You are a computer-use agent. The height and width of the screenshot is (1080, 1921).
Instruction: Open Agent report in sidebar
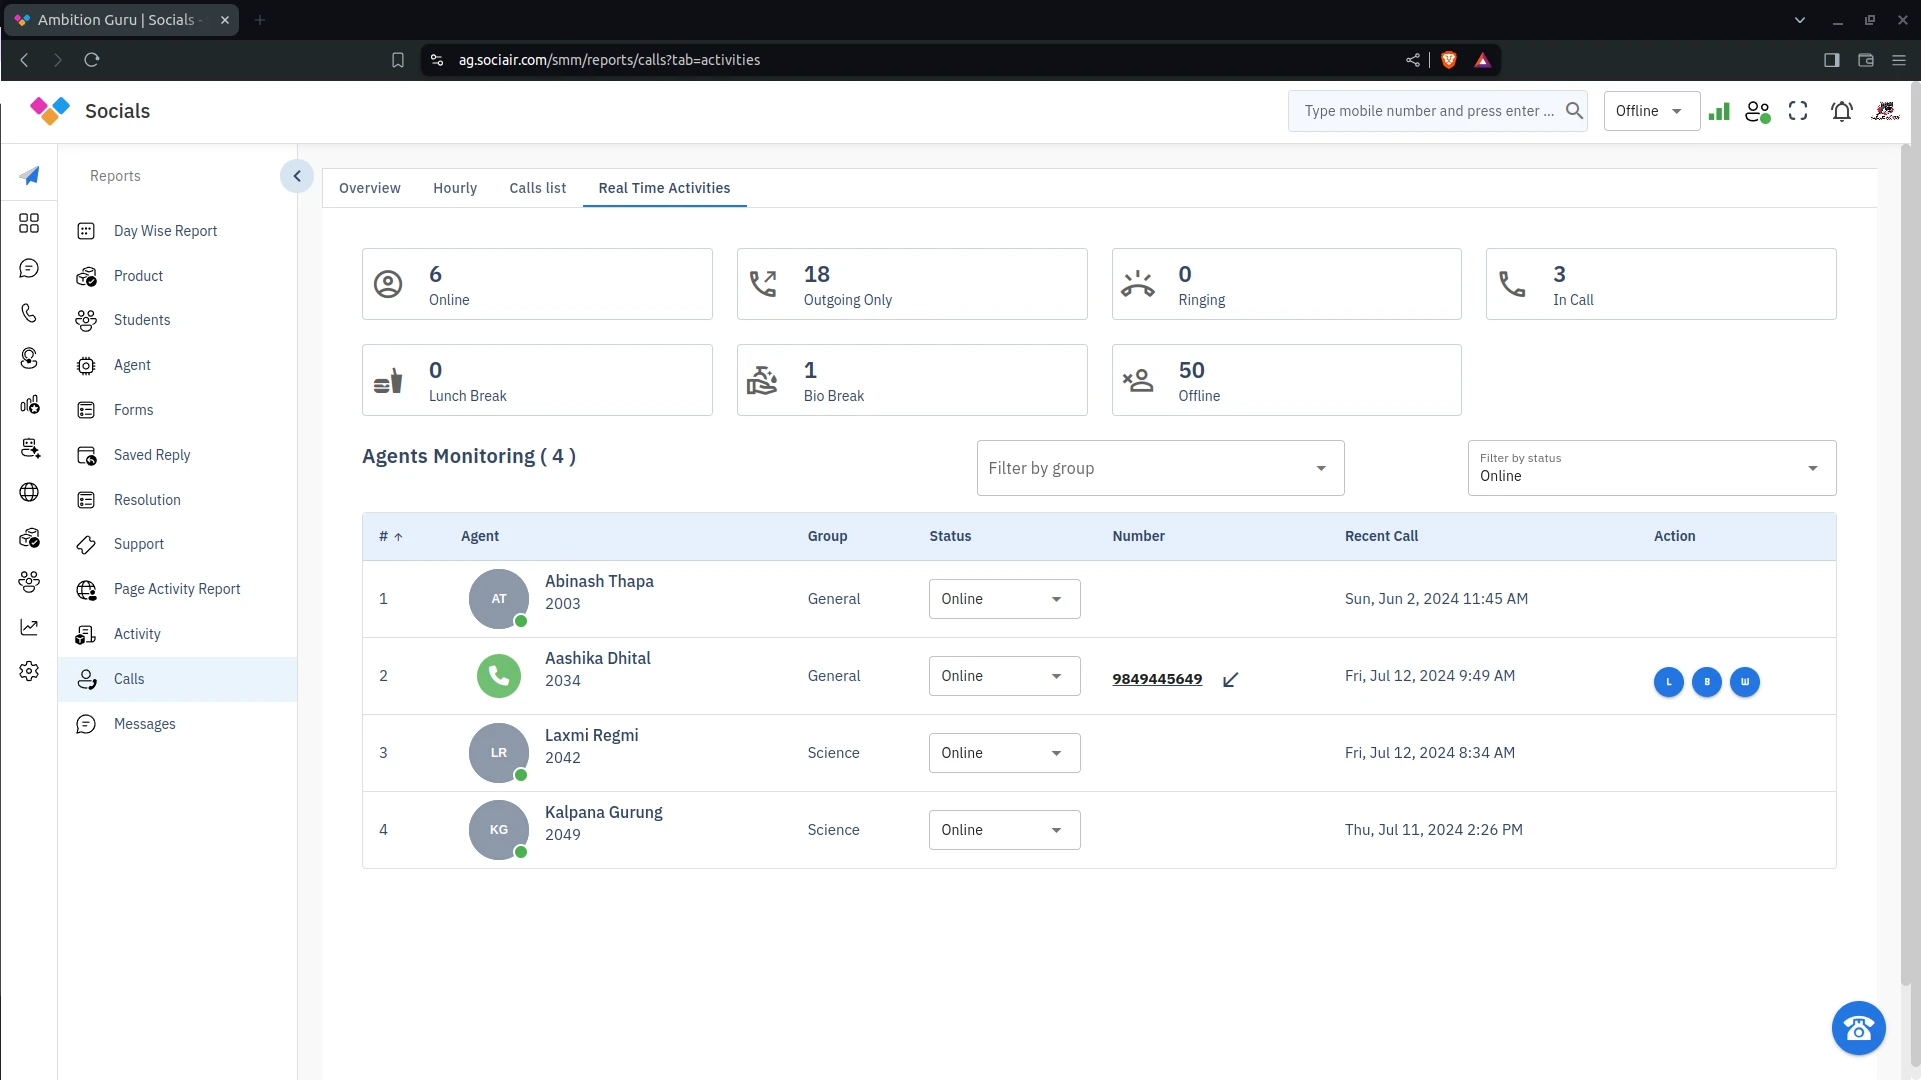[x=177, y=365]
